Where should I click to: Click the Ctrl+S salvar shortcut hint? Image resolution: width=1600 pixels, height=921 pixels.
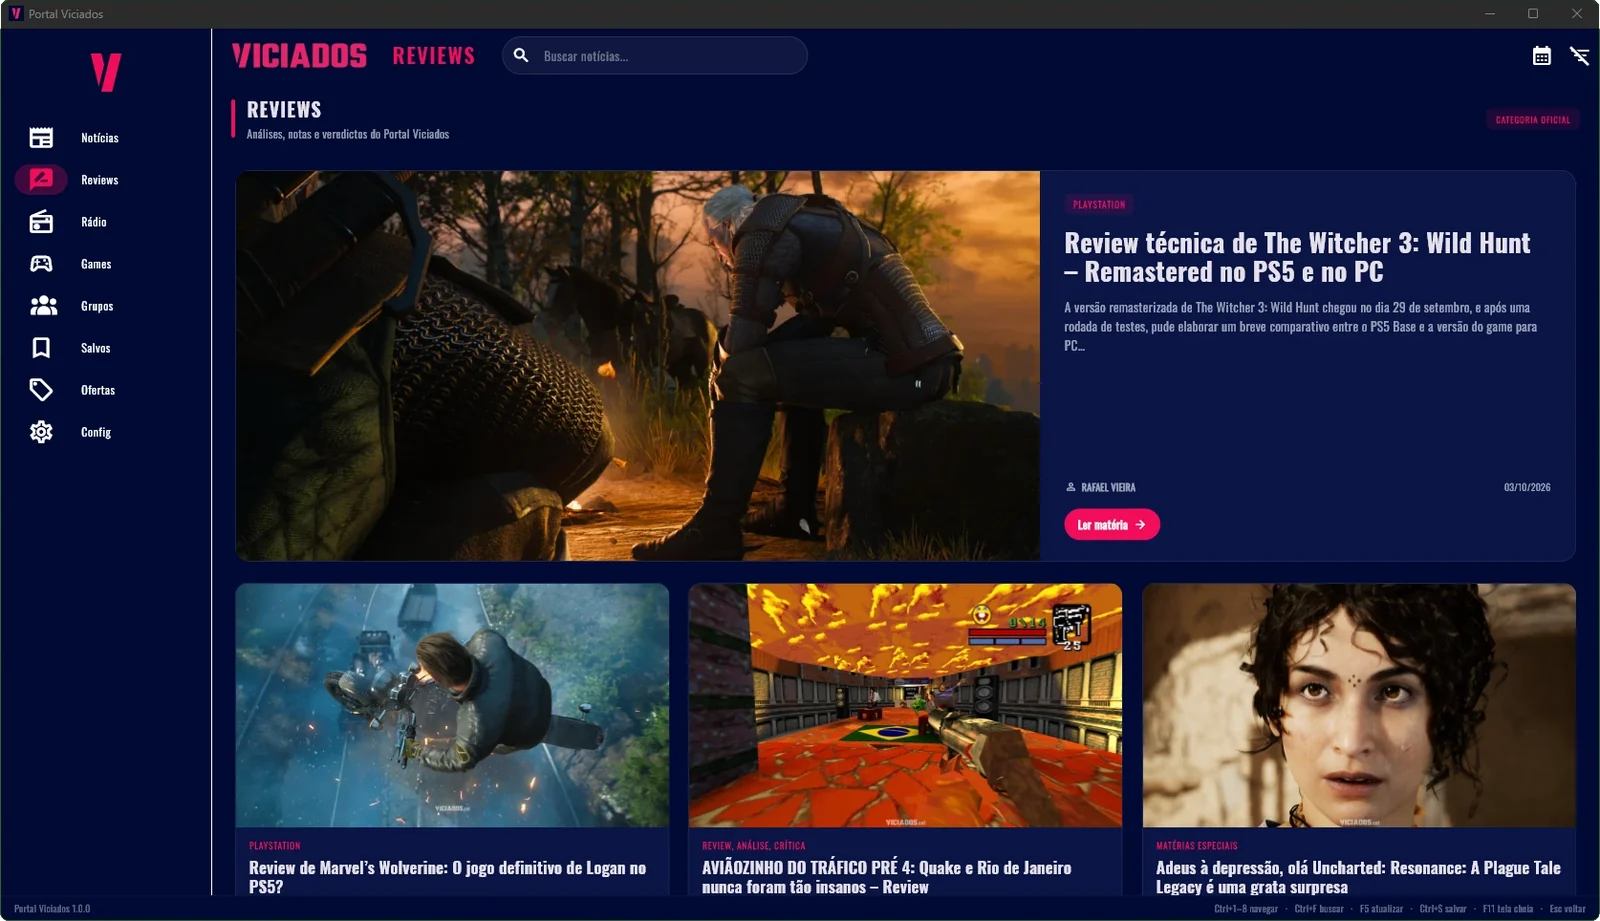1443,909
